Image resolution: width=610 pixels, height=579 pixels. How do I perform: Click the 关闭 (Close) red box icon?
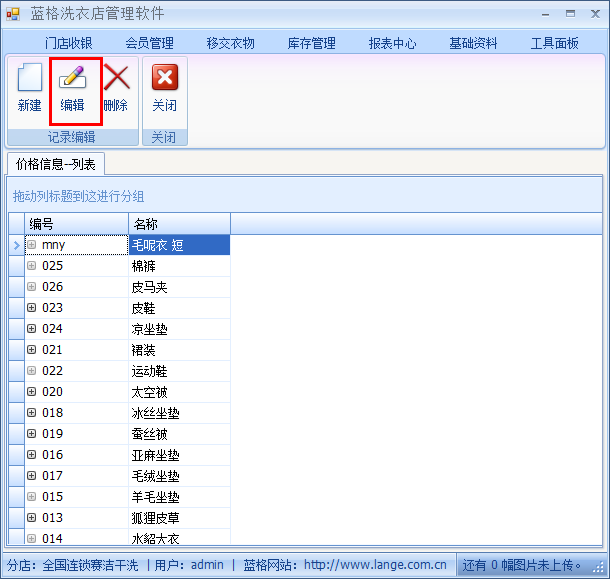click(x=165, y=77)
